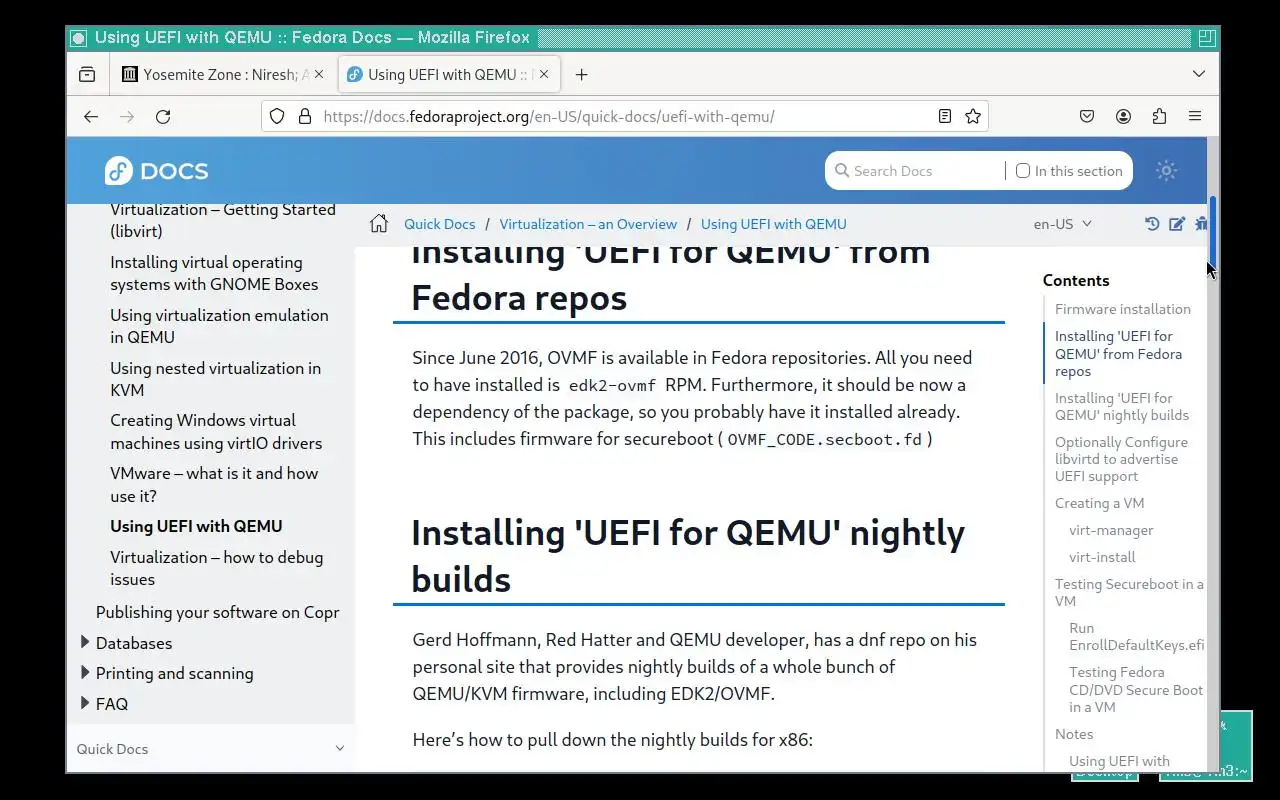The width and height of the screenshot is (1280, 800).
Task: Open Using nested virtualization in KVM
Action: 215,379
